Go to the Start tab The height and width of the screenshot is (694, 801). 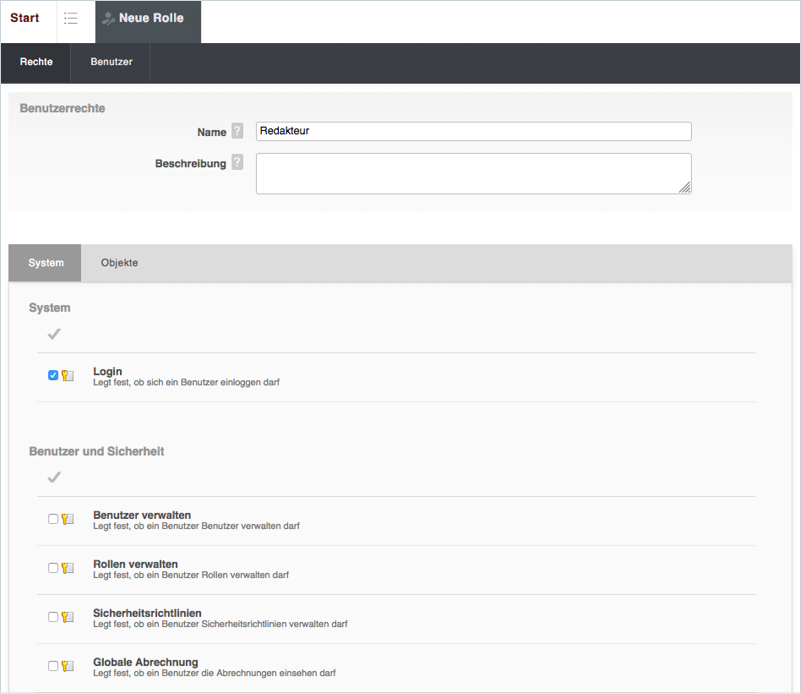click(x=25, y=19)
